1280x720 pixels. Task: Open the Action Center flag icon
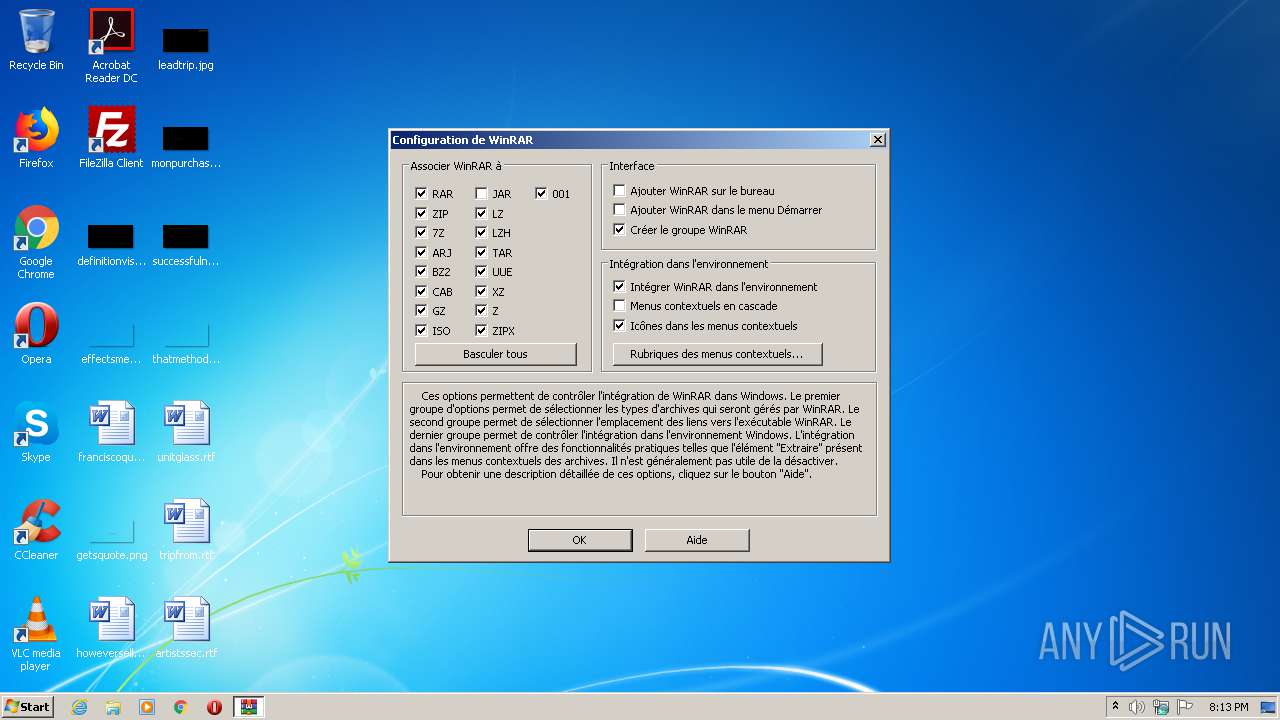click(x=1185, y=707)
